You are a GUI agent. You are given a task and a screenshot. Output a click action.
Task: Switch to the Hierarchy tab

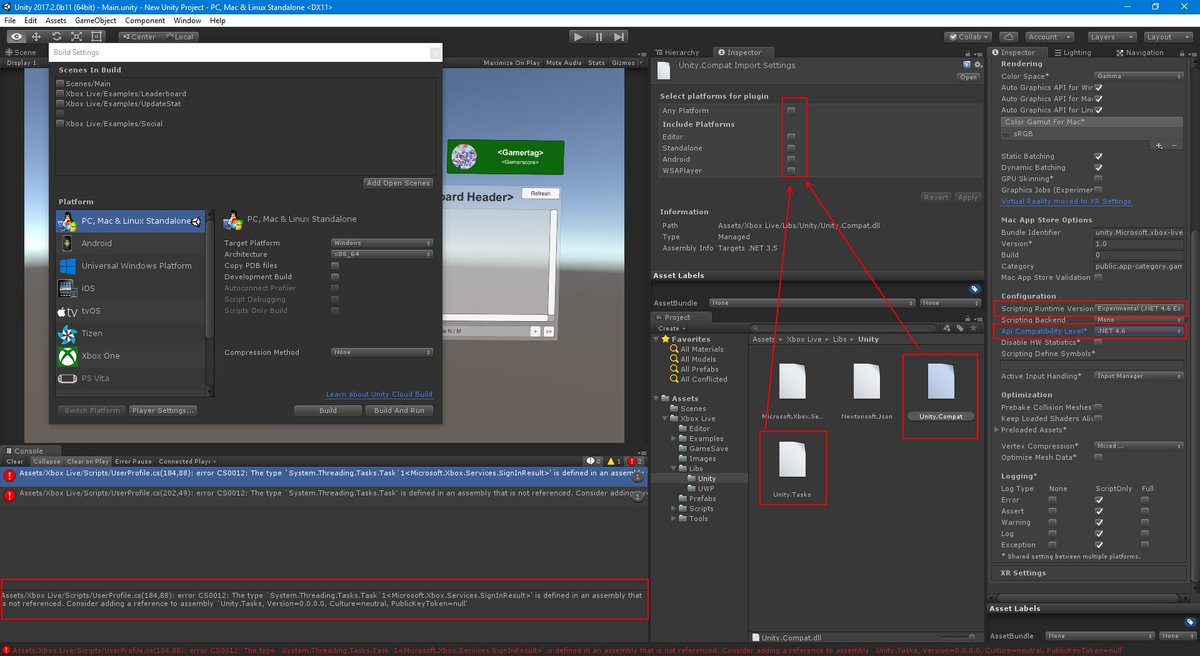pyautogui.click(x=679, y=52)
